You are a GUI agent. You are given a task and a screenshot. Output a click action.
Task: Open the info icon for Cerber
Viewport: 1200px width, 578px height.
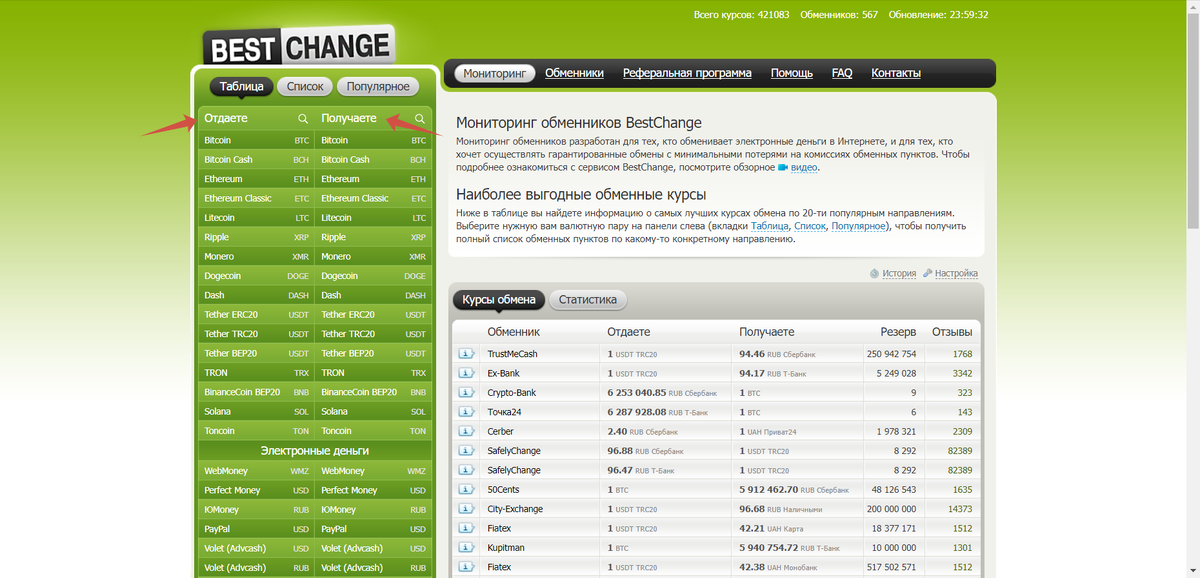(x=466, y=431)
